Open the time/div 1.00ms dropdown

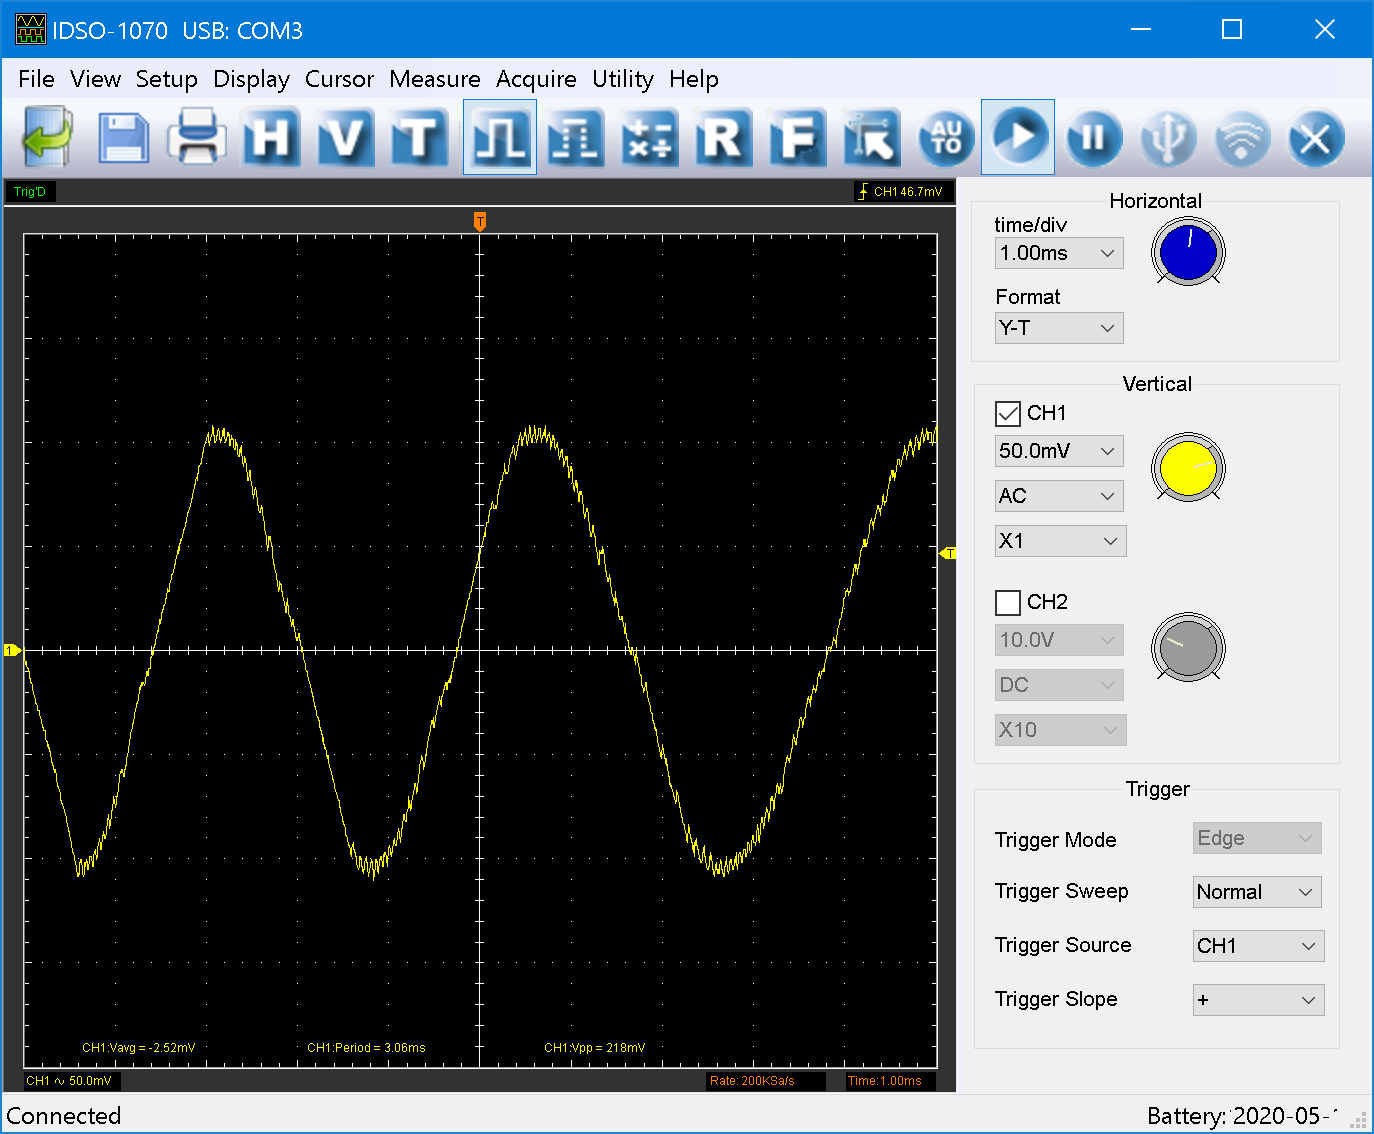[x=1059, y=253]
